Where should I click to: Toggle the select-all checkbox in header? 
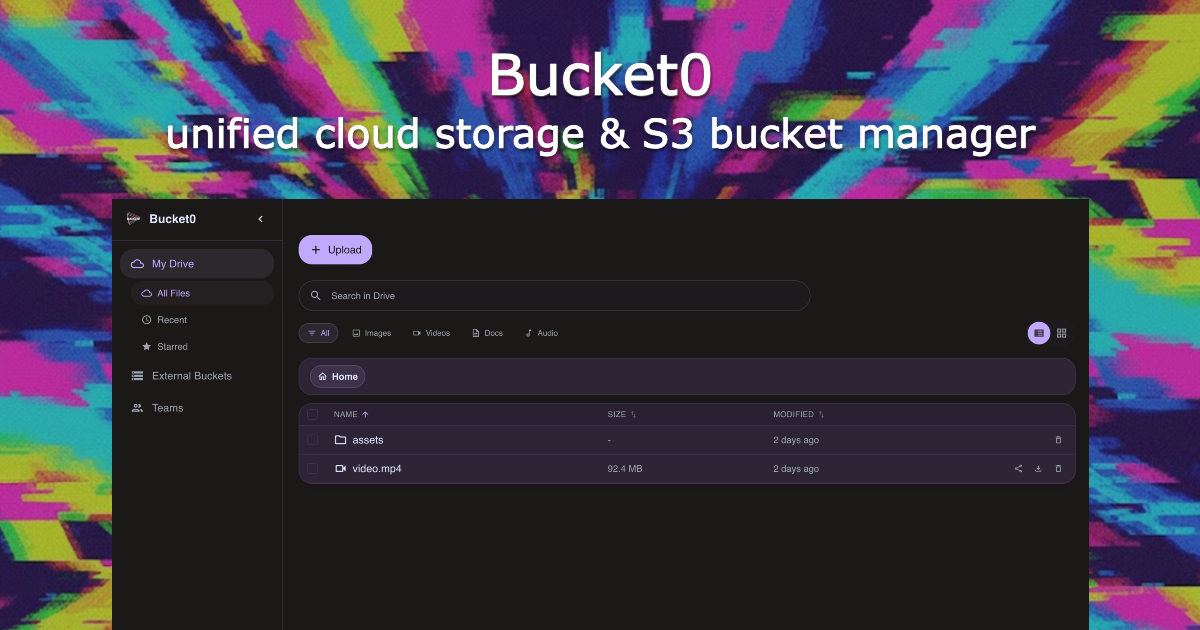pos(312,414)
